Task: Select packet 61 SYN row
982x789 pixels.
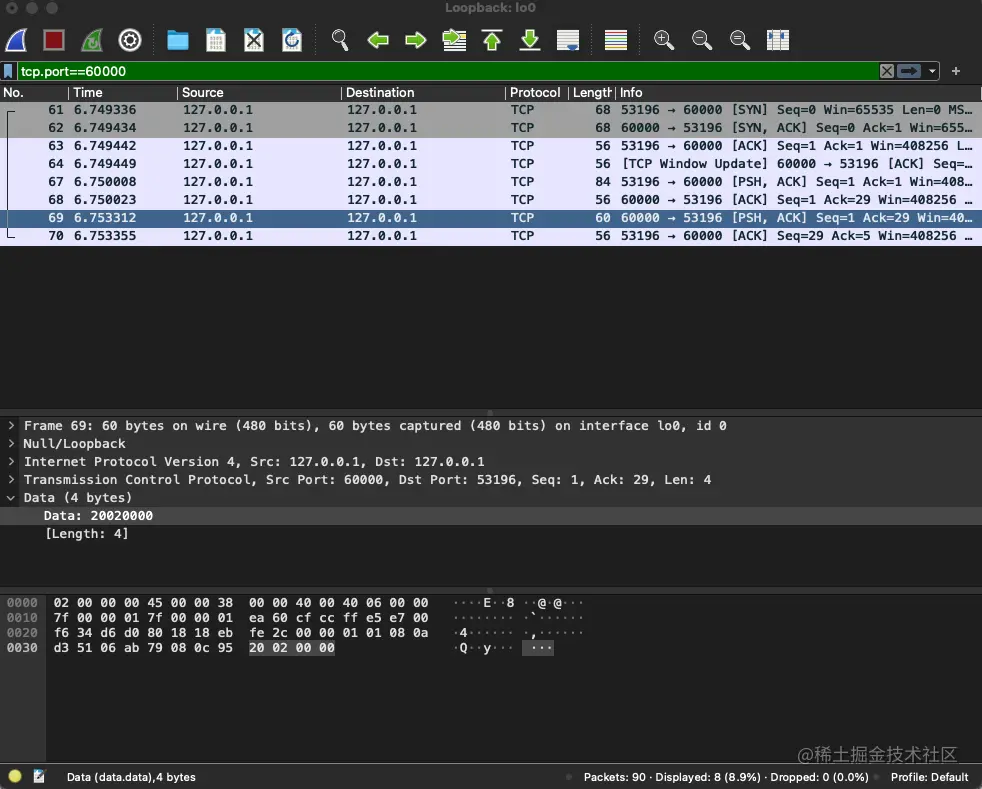Action: pos(491,110)
